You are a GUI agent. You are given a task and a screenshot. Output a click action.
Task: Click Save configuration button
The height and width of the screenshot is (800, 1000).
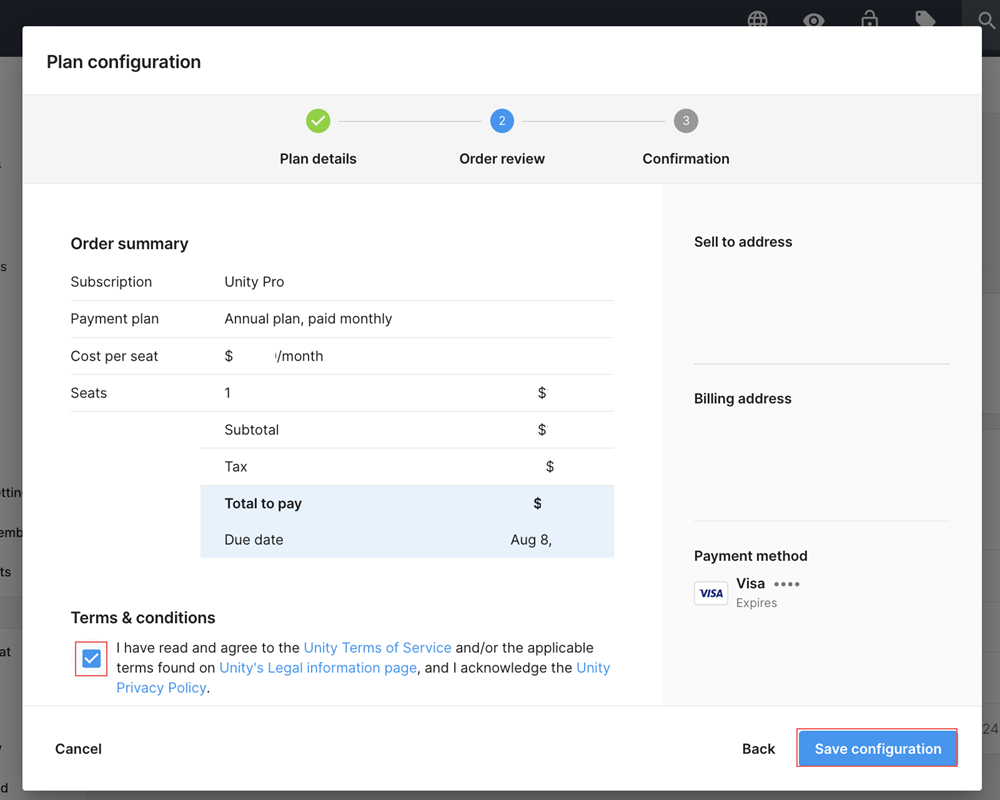[877, 748]
